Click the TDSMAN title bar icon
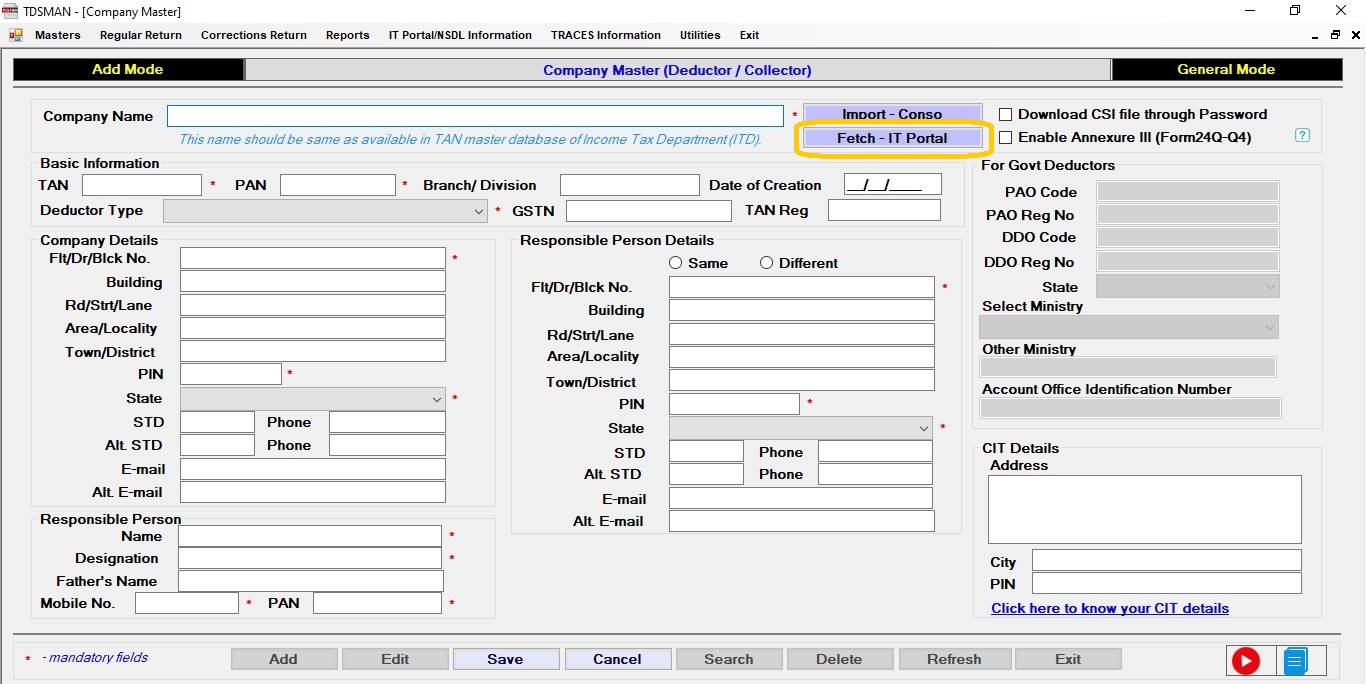 11,11
